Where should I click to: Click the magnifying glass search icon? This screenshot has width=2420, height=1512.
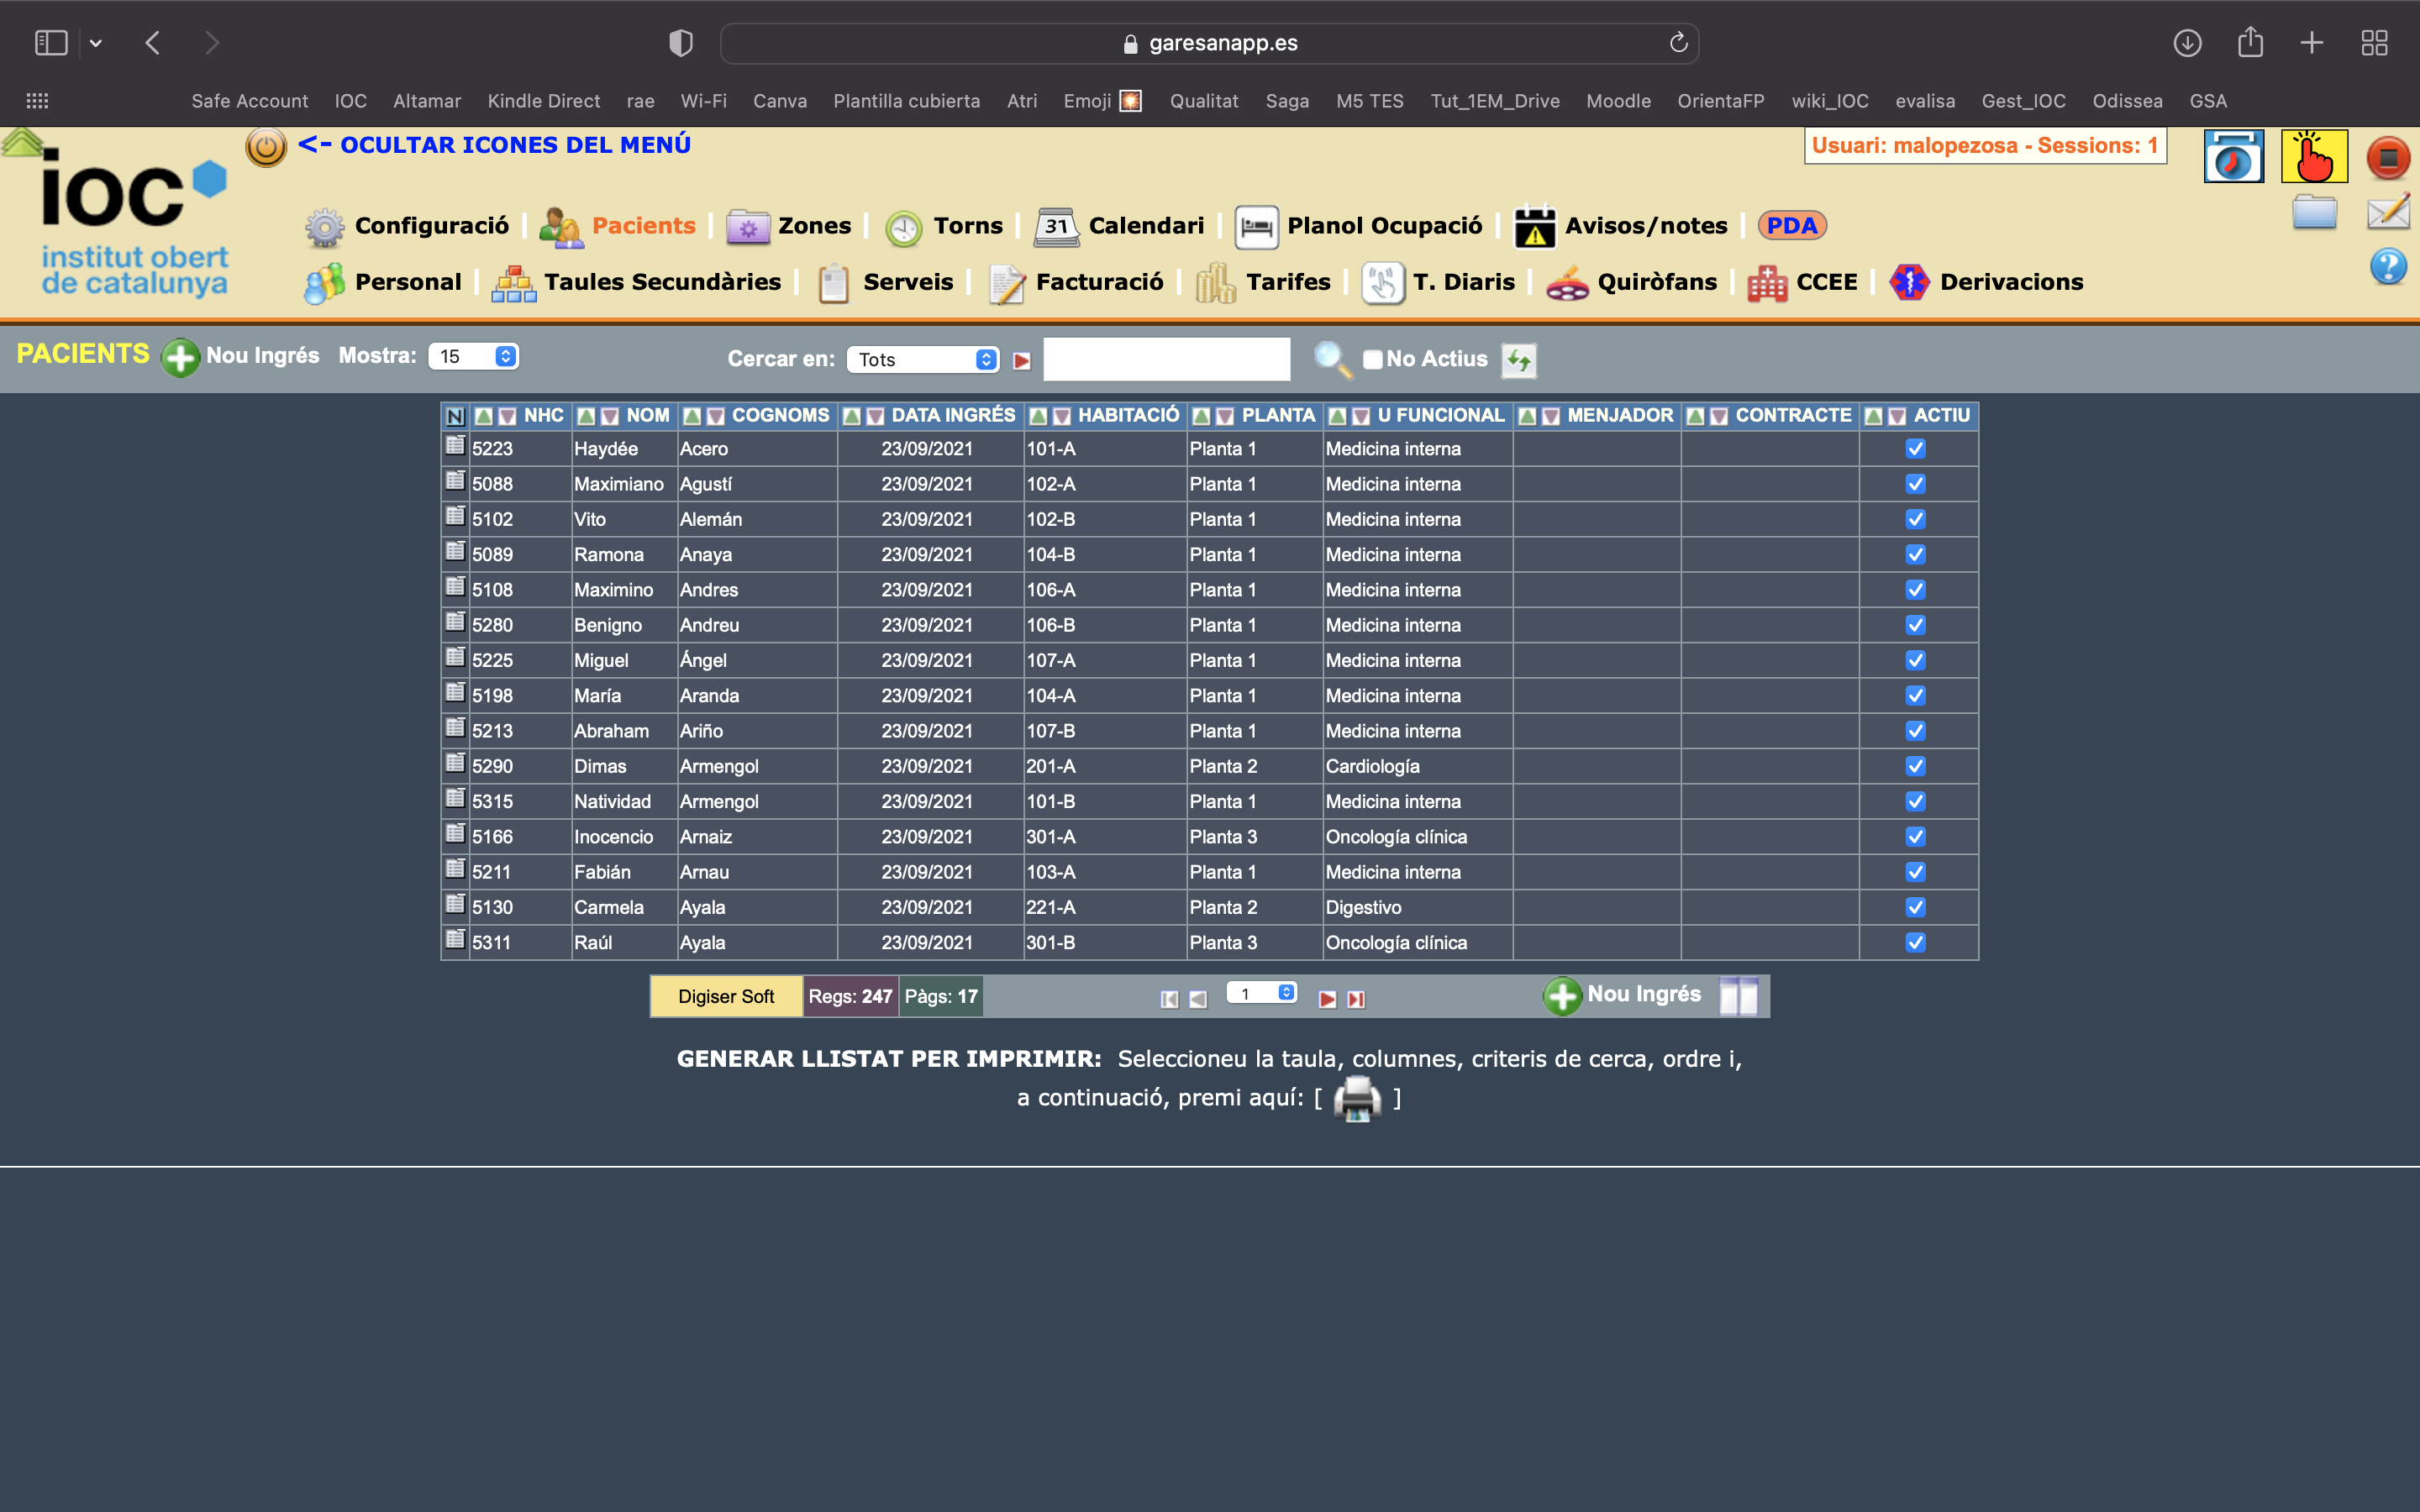point(1331,359)
